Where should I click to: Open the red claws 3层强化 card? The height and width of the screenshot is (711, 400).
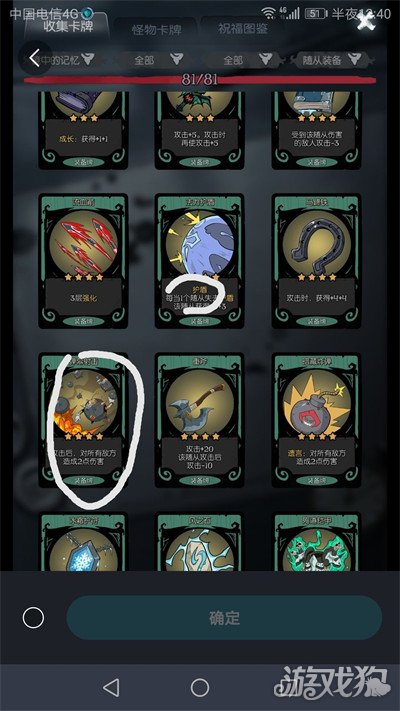(83, 261)
